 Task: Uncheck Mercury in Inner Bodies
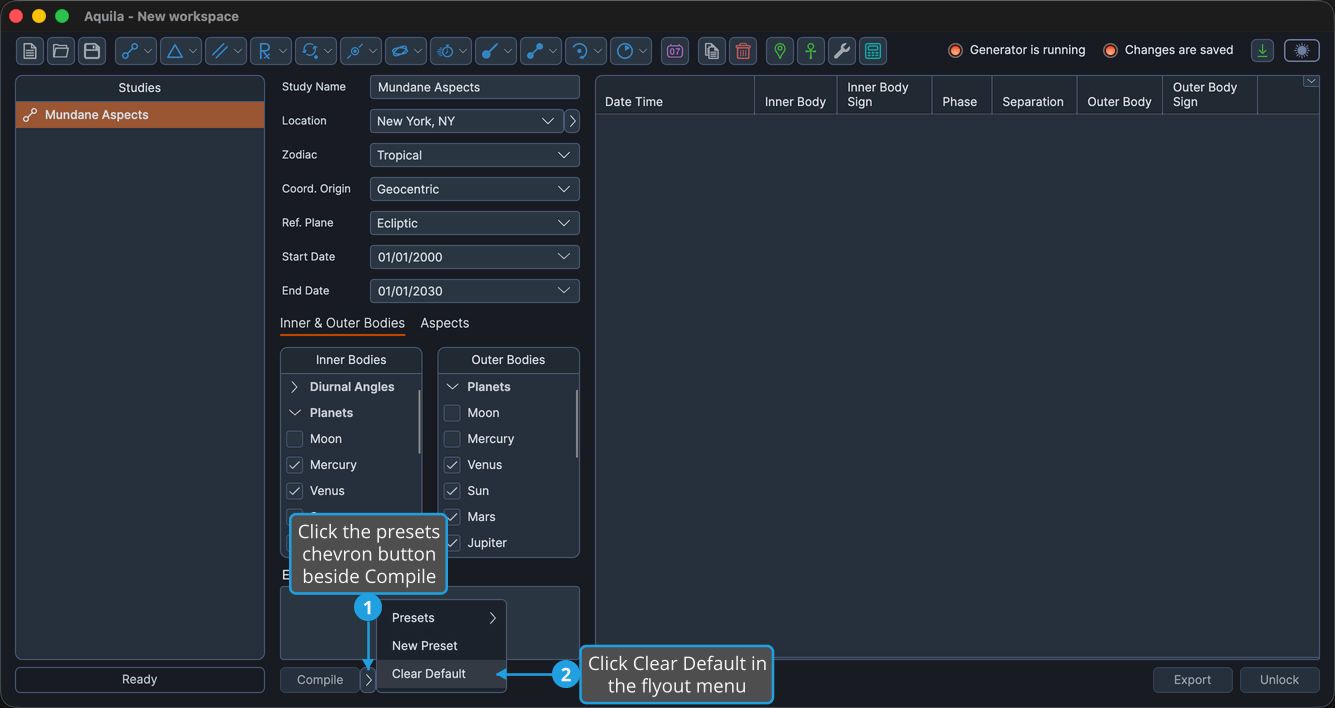(x=295, y=465)
